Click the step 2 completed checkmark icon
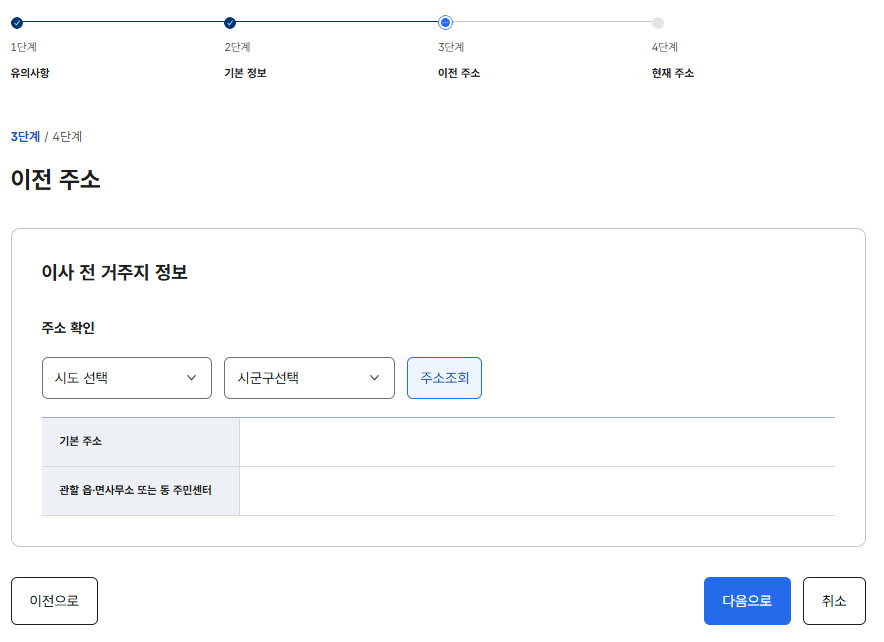 click(x=230, y=23)
